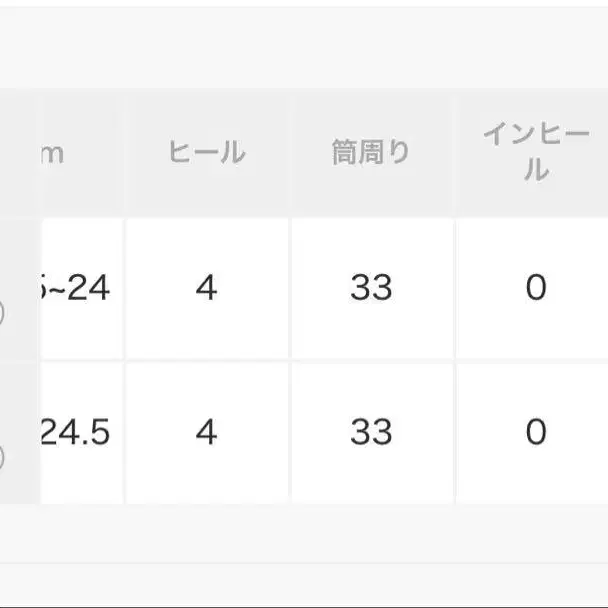Click the blank white bar above the table
Viewport: 608px width, 608px height.
coord(304,45)
